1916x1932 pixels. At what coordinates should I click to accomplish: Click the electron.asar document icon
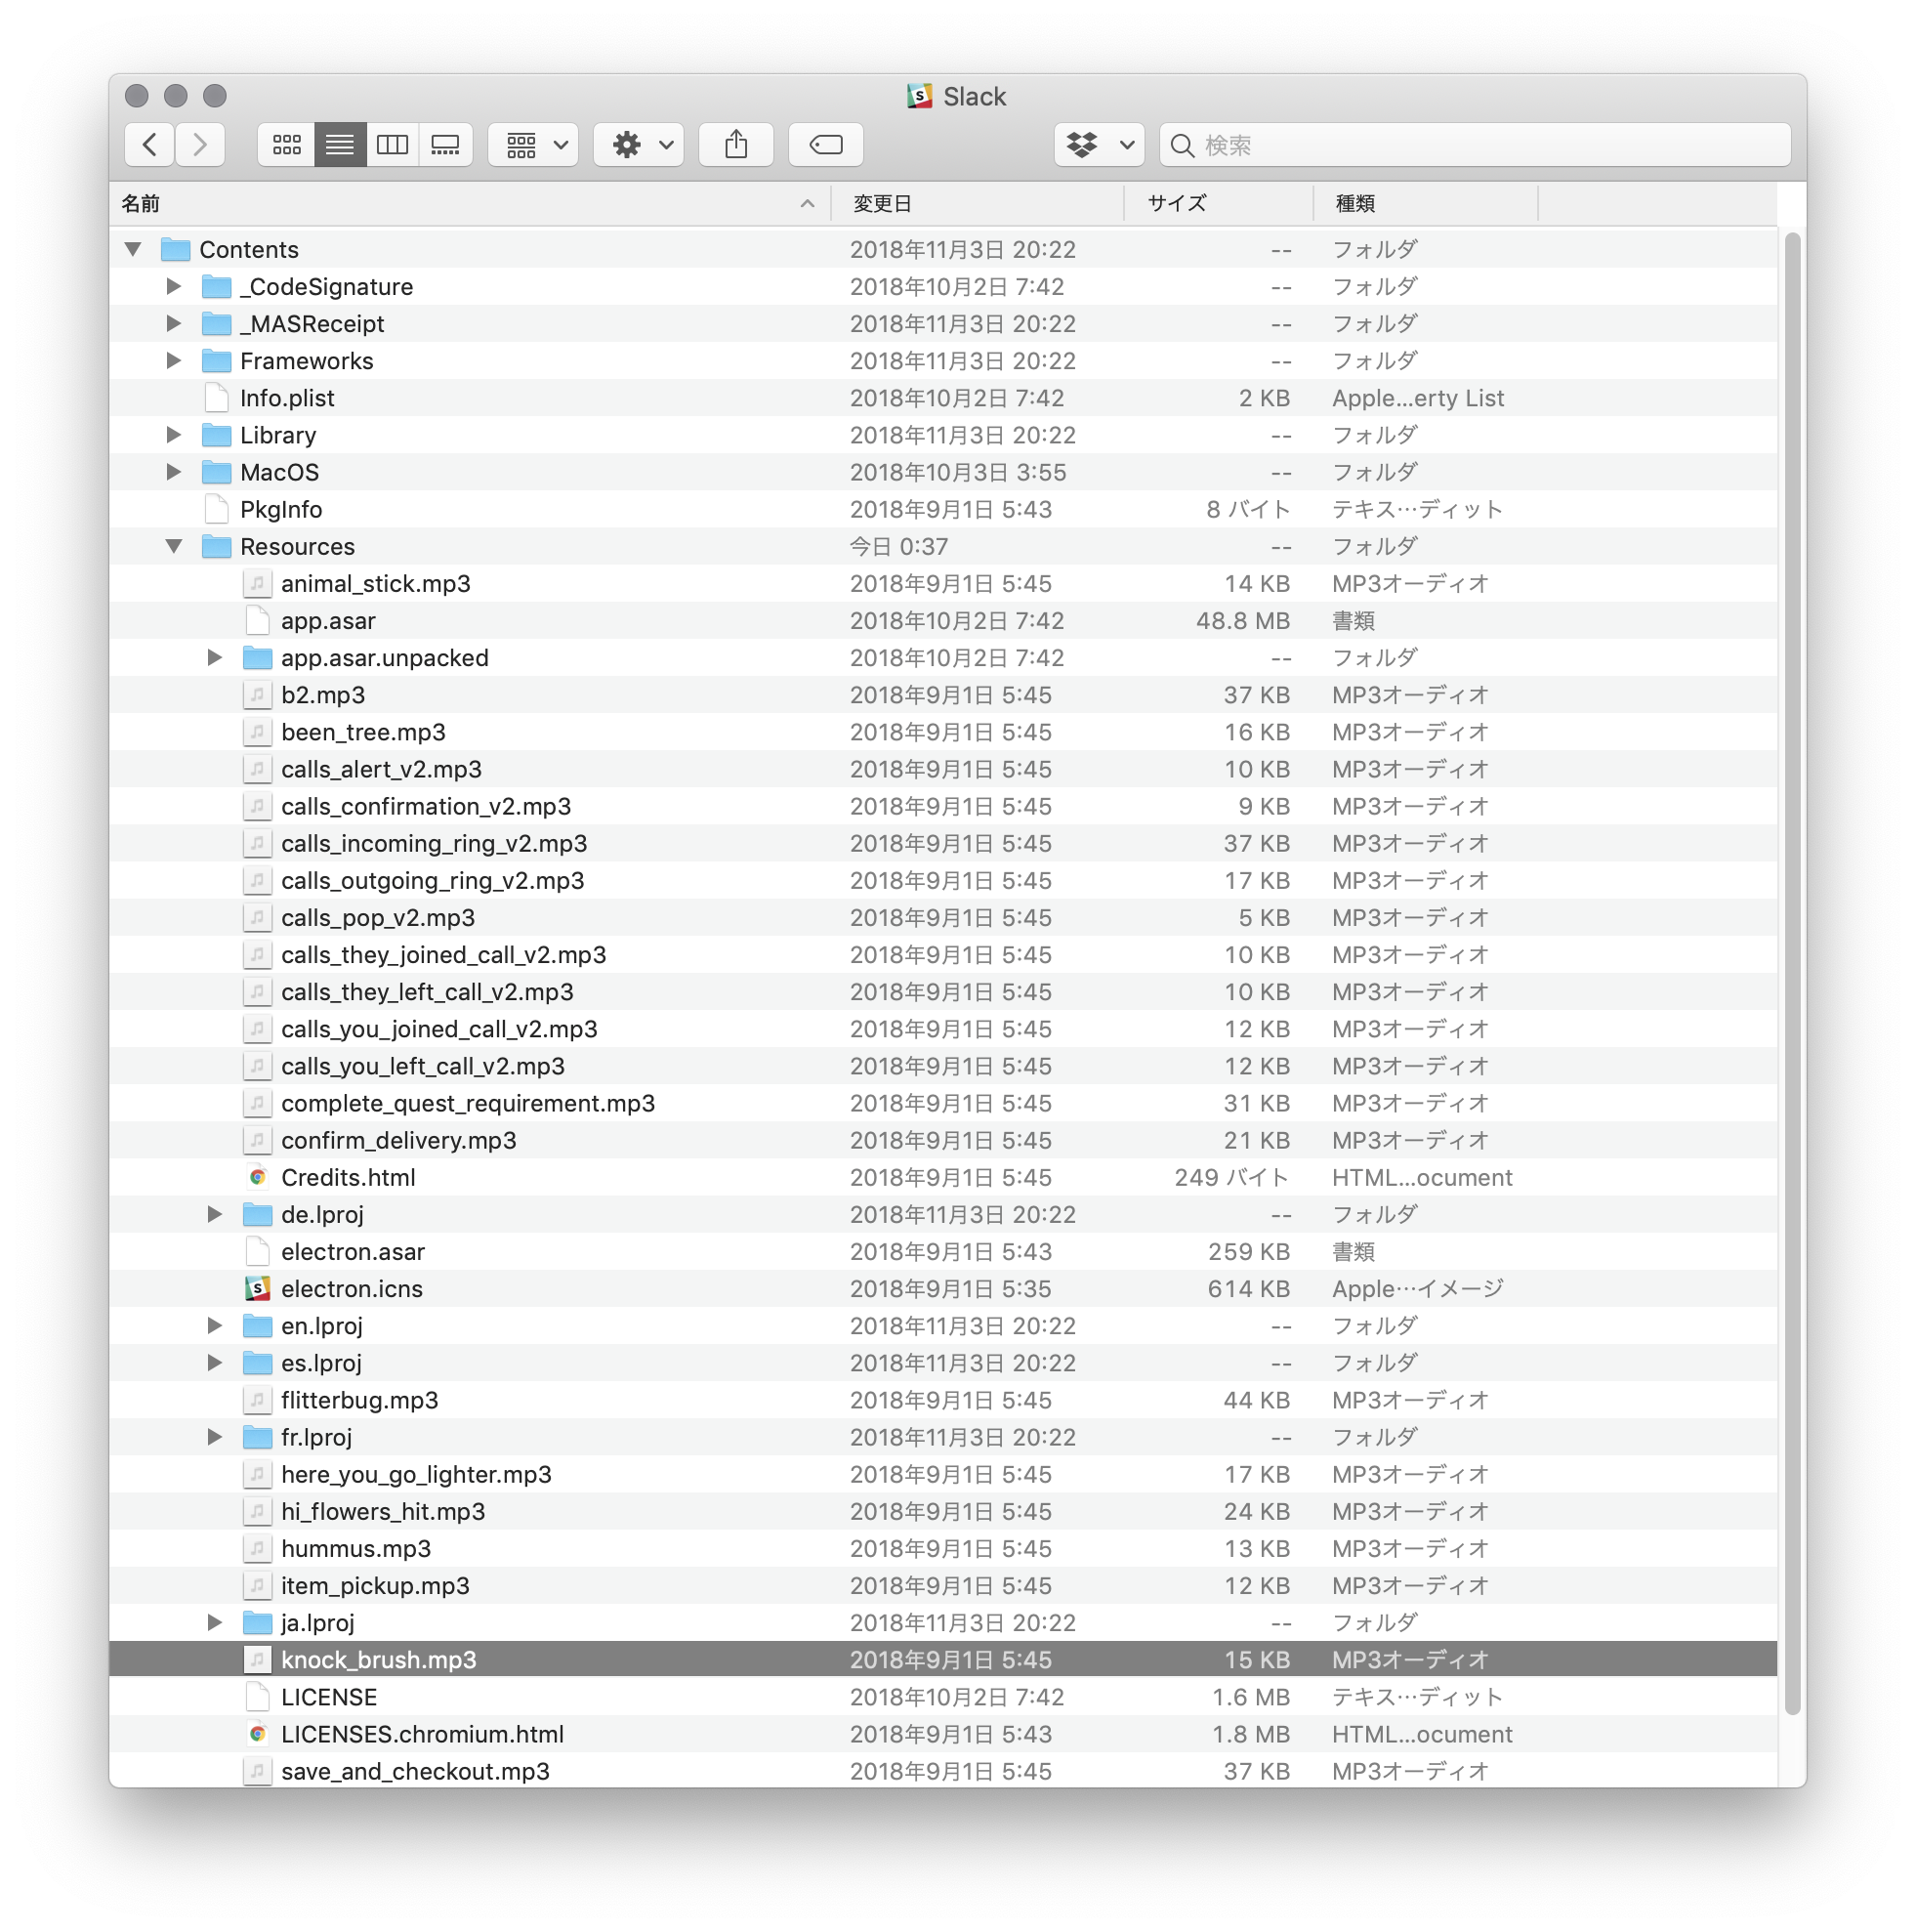(x=257, y=1251)
